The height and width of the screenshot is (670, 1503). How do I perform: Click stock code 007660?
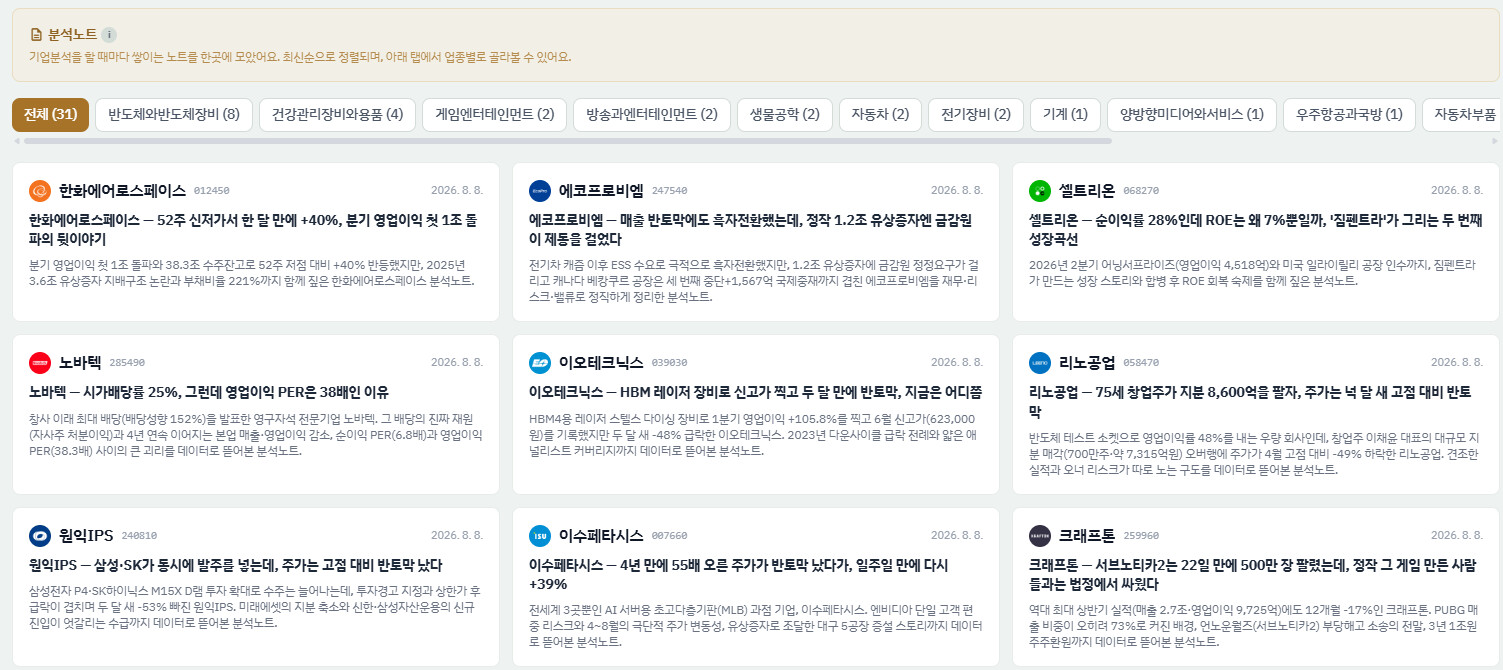point(670,537)
